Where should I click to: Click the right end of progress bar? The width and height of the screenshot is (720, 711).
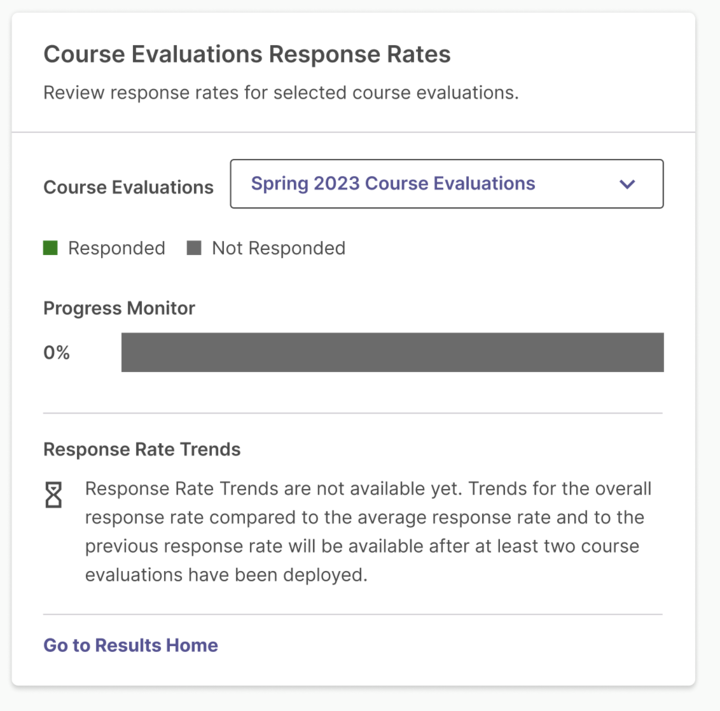(657, 352)
